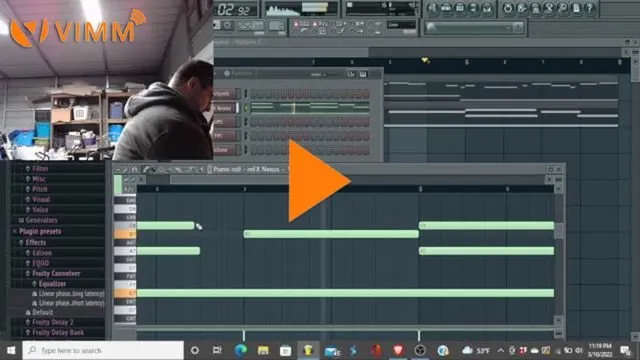Adjust the swing slider in channel rack header
The height and width of the screenshot is (360, 640).
pos(324,74)
